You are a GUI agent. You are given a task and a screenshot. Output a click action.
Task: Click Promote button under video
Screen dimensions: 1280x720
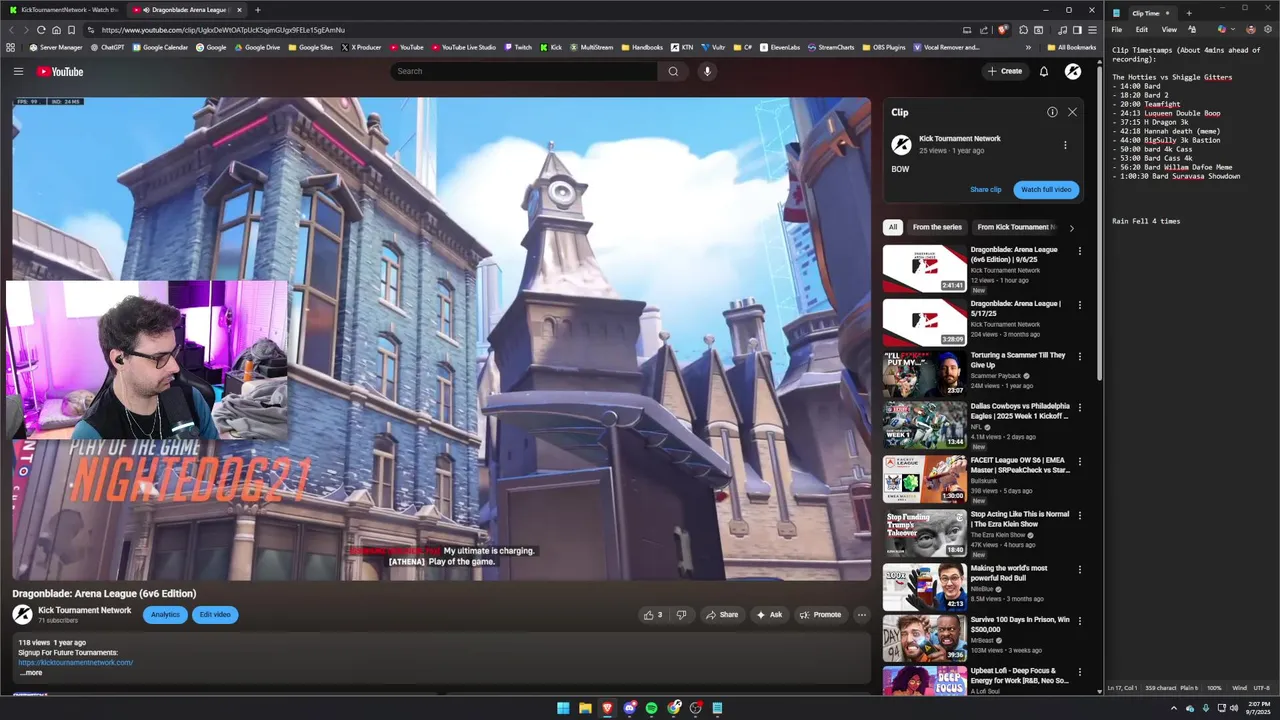click(x=820, y=615)
